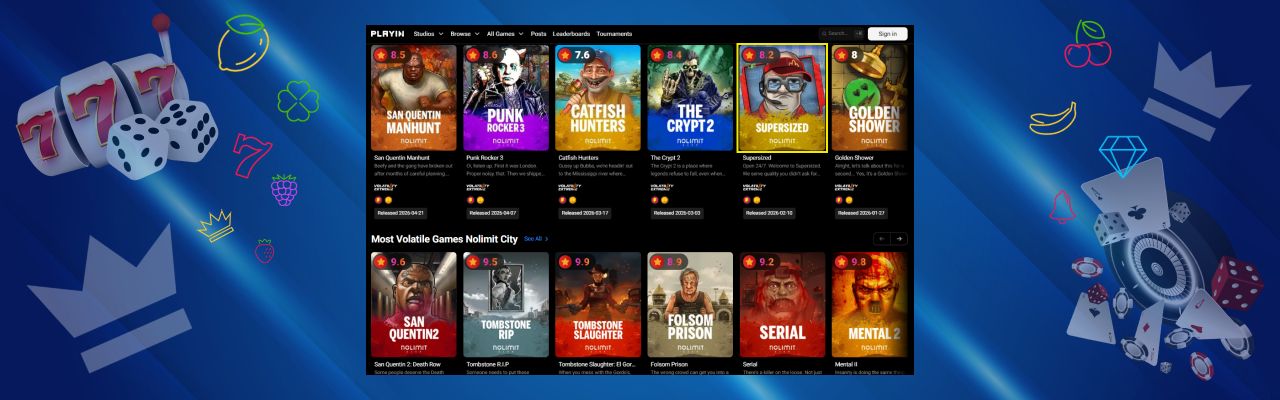The width and height of the screenshot is (1280, 400).
Task: Go to the Posts page
Action: click(538, 33)
